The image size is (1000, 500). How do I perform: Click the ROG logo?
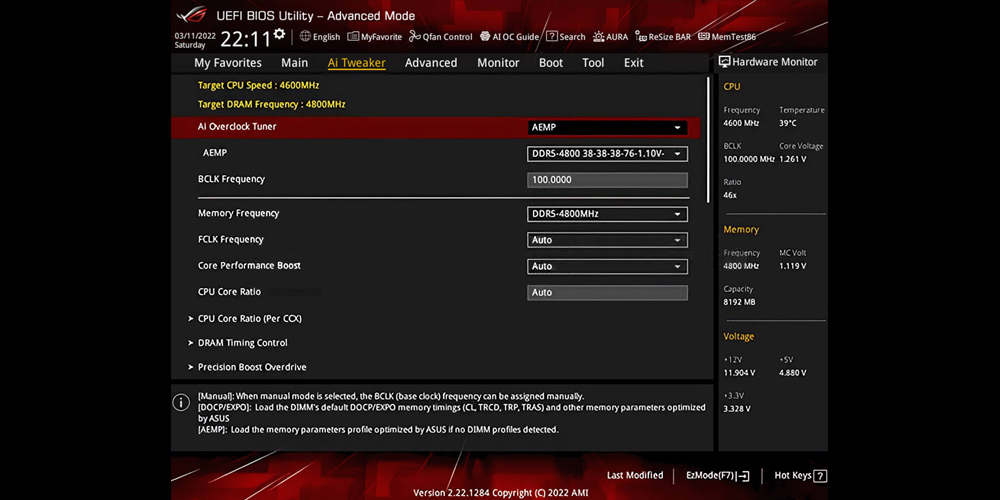coord(191,14)
